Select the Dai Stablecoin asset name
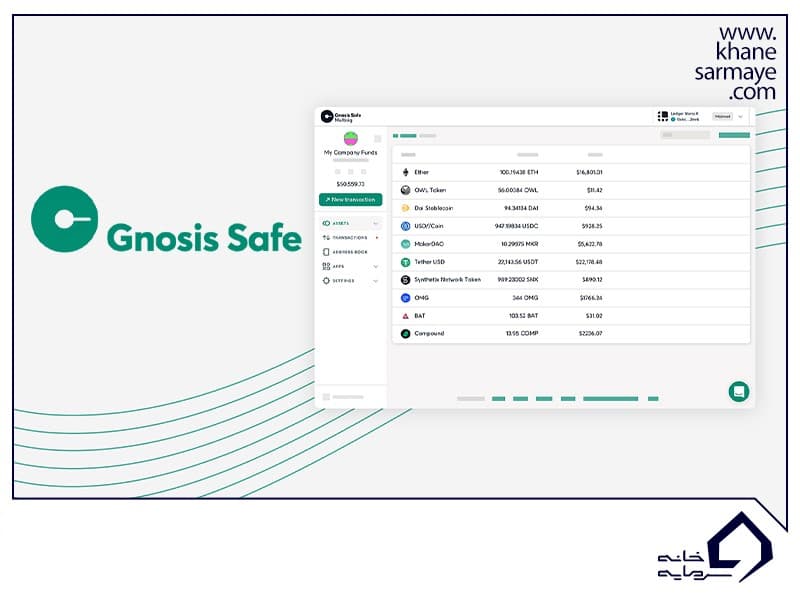The width and height of the screenshot is (800, 600). click(434, 208)
